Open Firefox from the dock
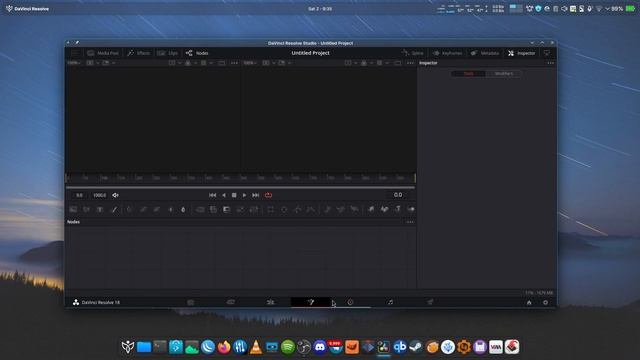The height and width of the screenshot is (360, 640). (224, 347)
